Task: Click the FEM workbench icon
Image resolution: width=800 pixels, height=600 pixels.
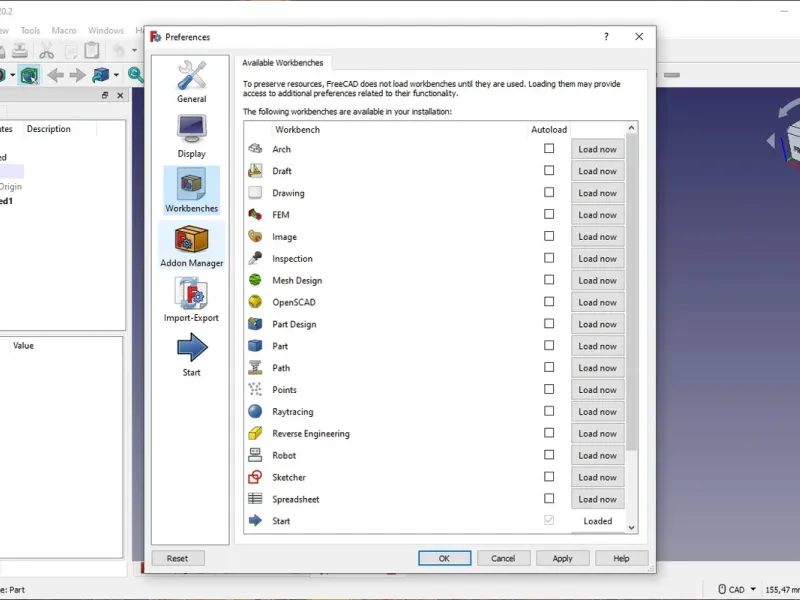Action: (x=255, y=215)
